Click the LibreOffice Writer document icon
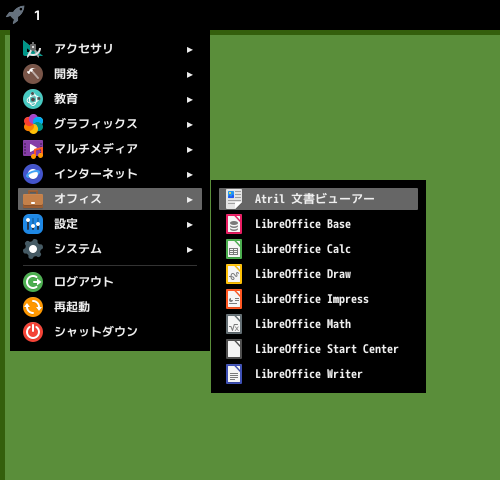The image size is (500, 480). point(234,374)
